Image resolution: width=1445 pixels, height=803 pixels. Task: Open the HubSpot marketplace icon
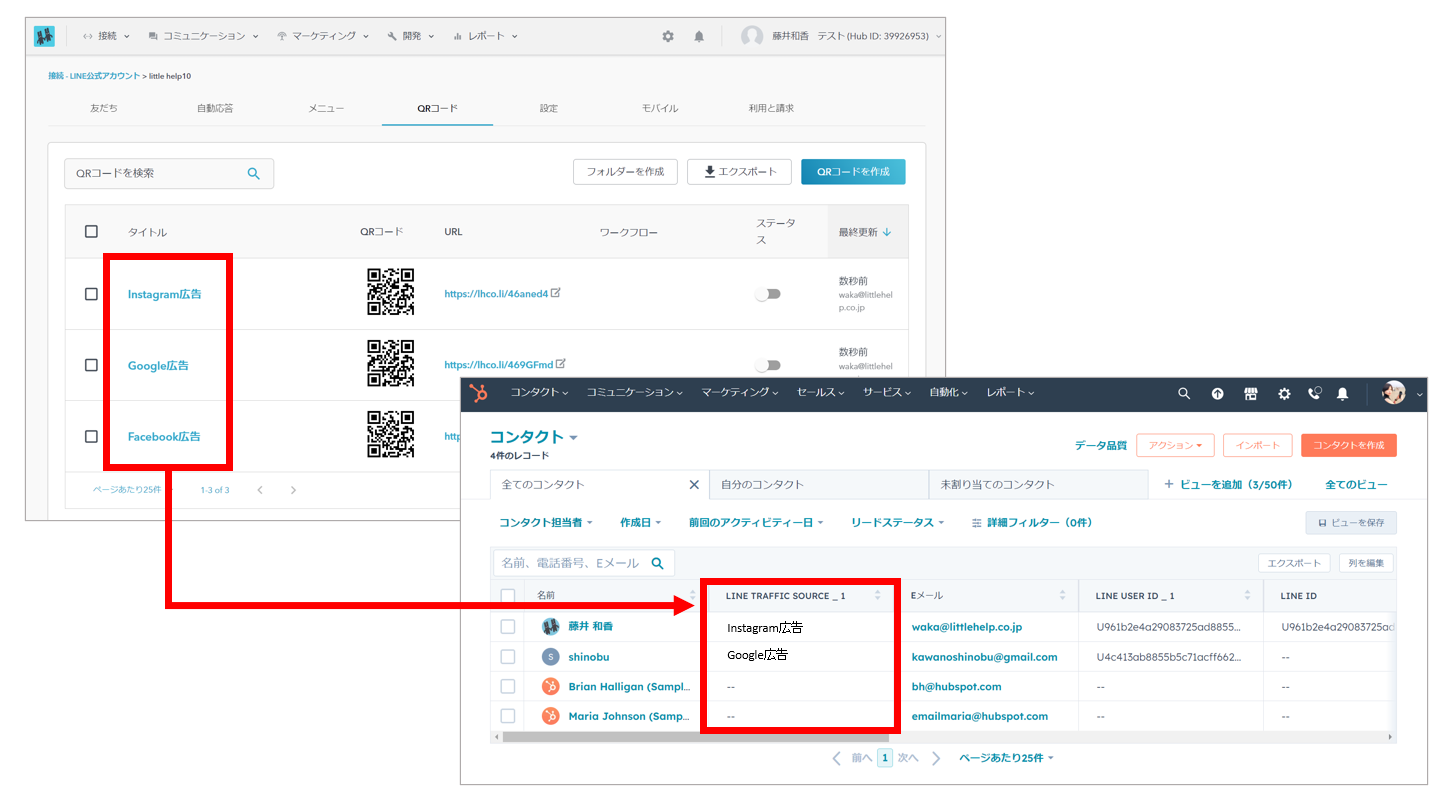1250,394
